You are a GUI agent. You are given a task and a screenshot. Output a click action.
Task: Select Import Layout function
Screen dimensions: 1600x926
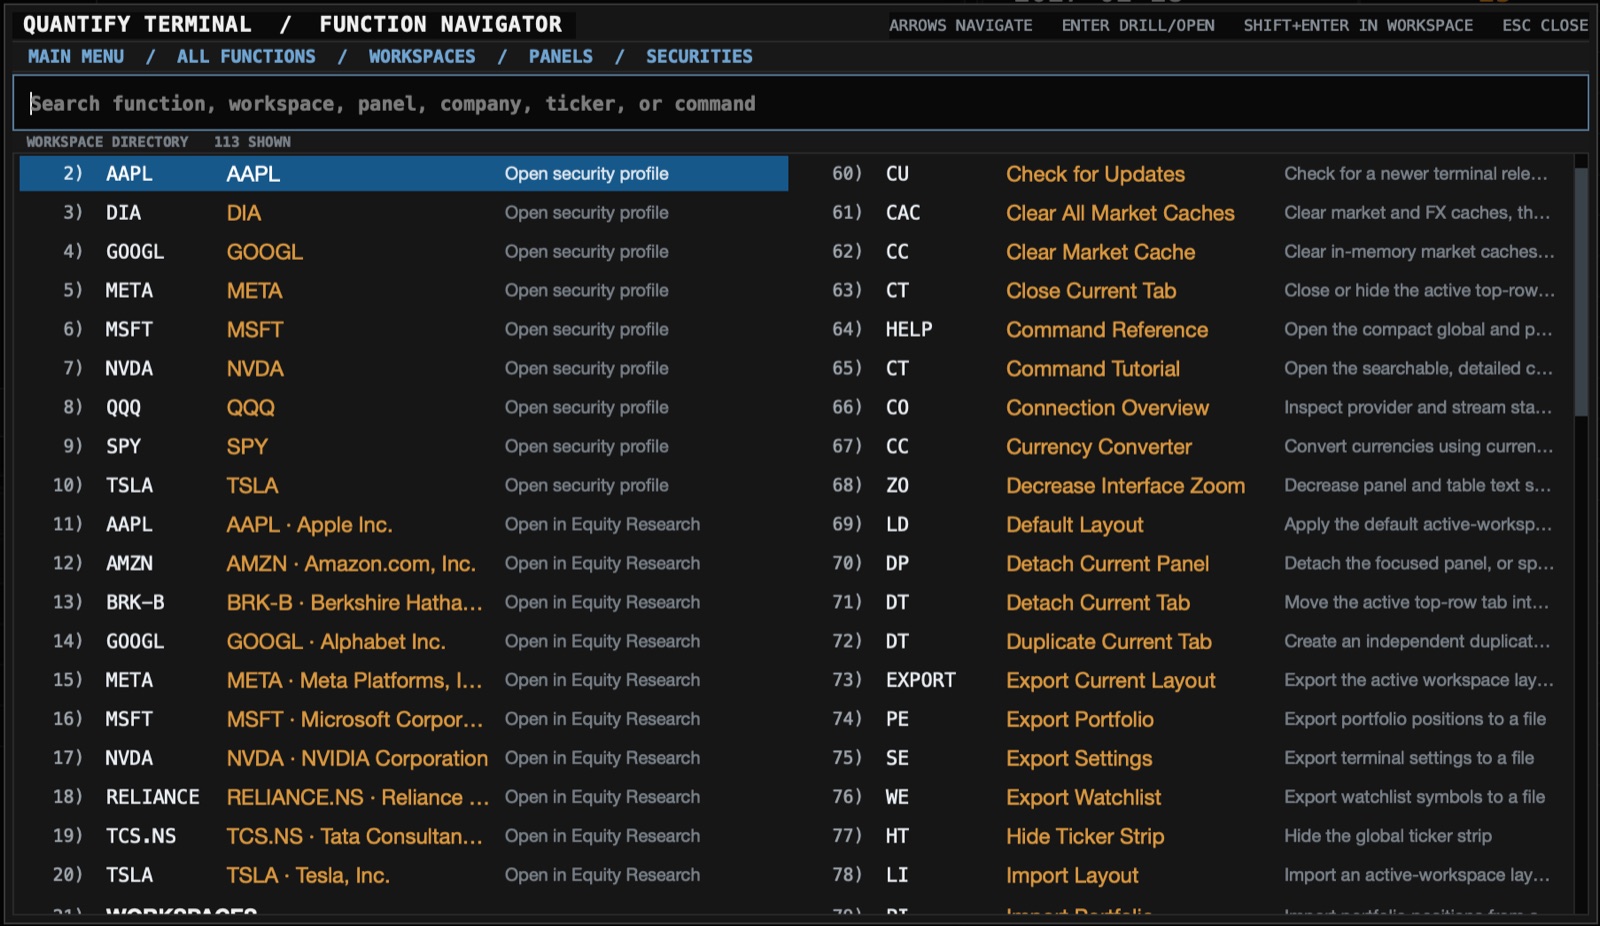[1184, 875]
